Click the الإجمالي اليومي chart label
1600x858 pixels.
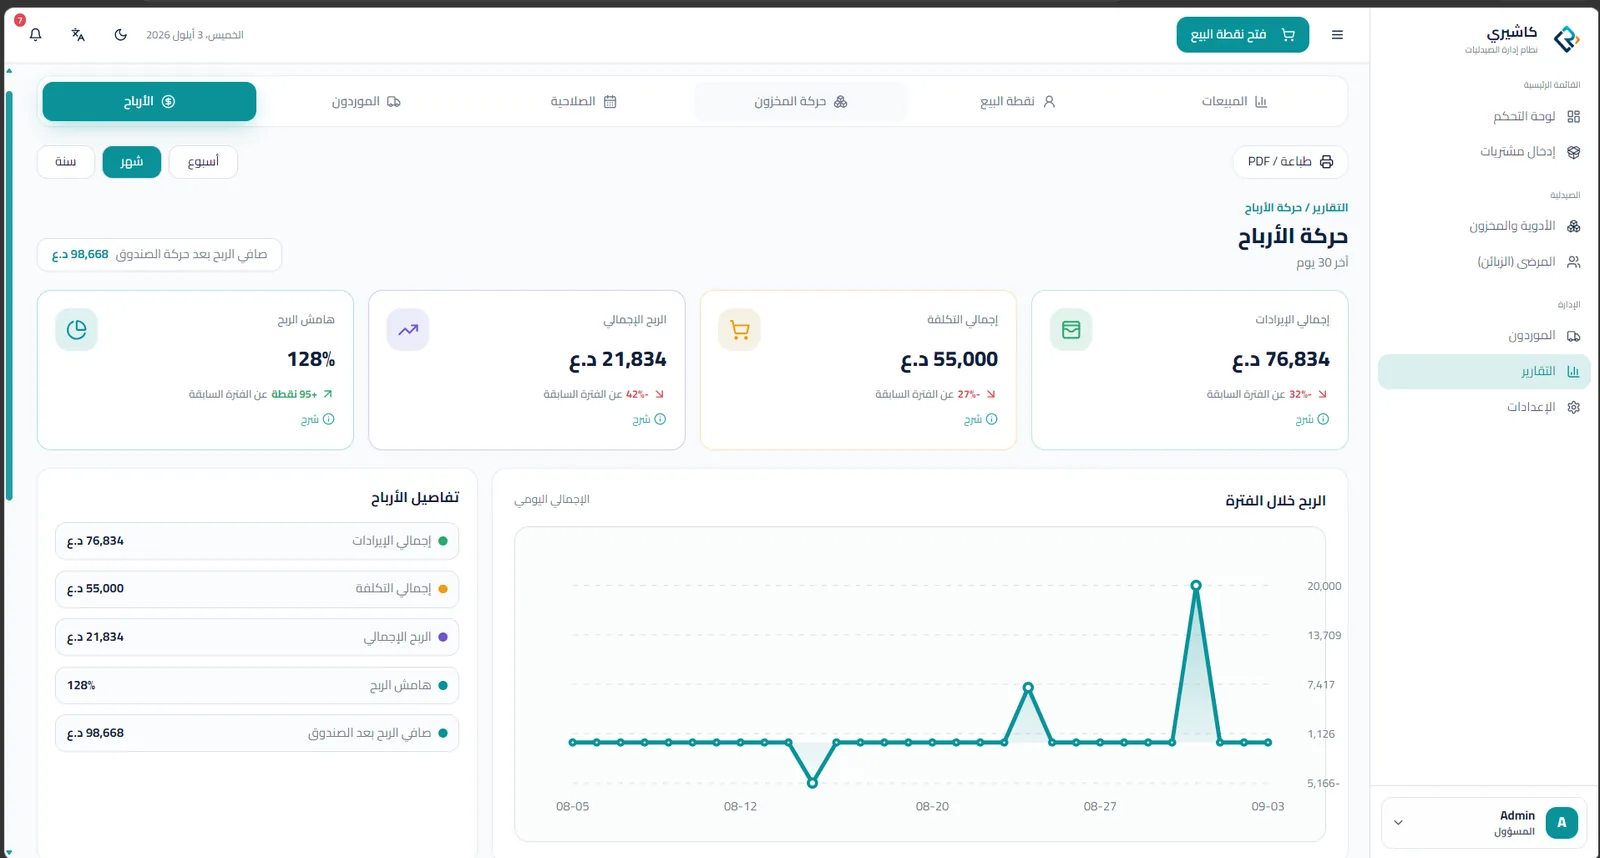tap(552, 500)
